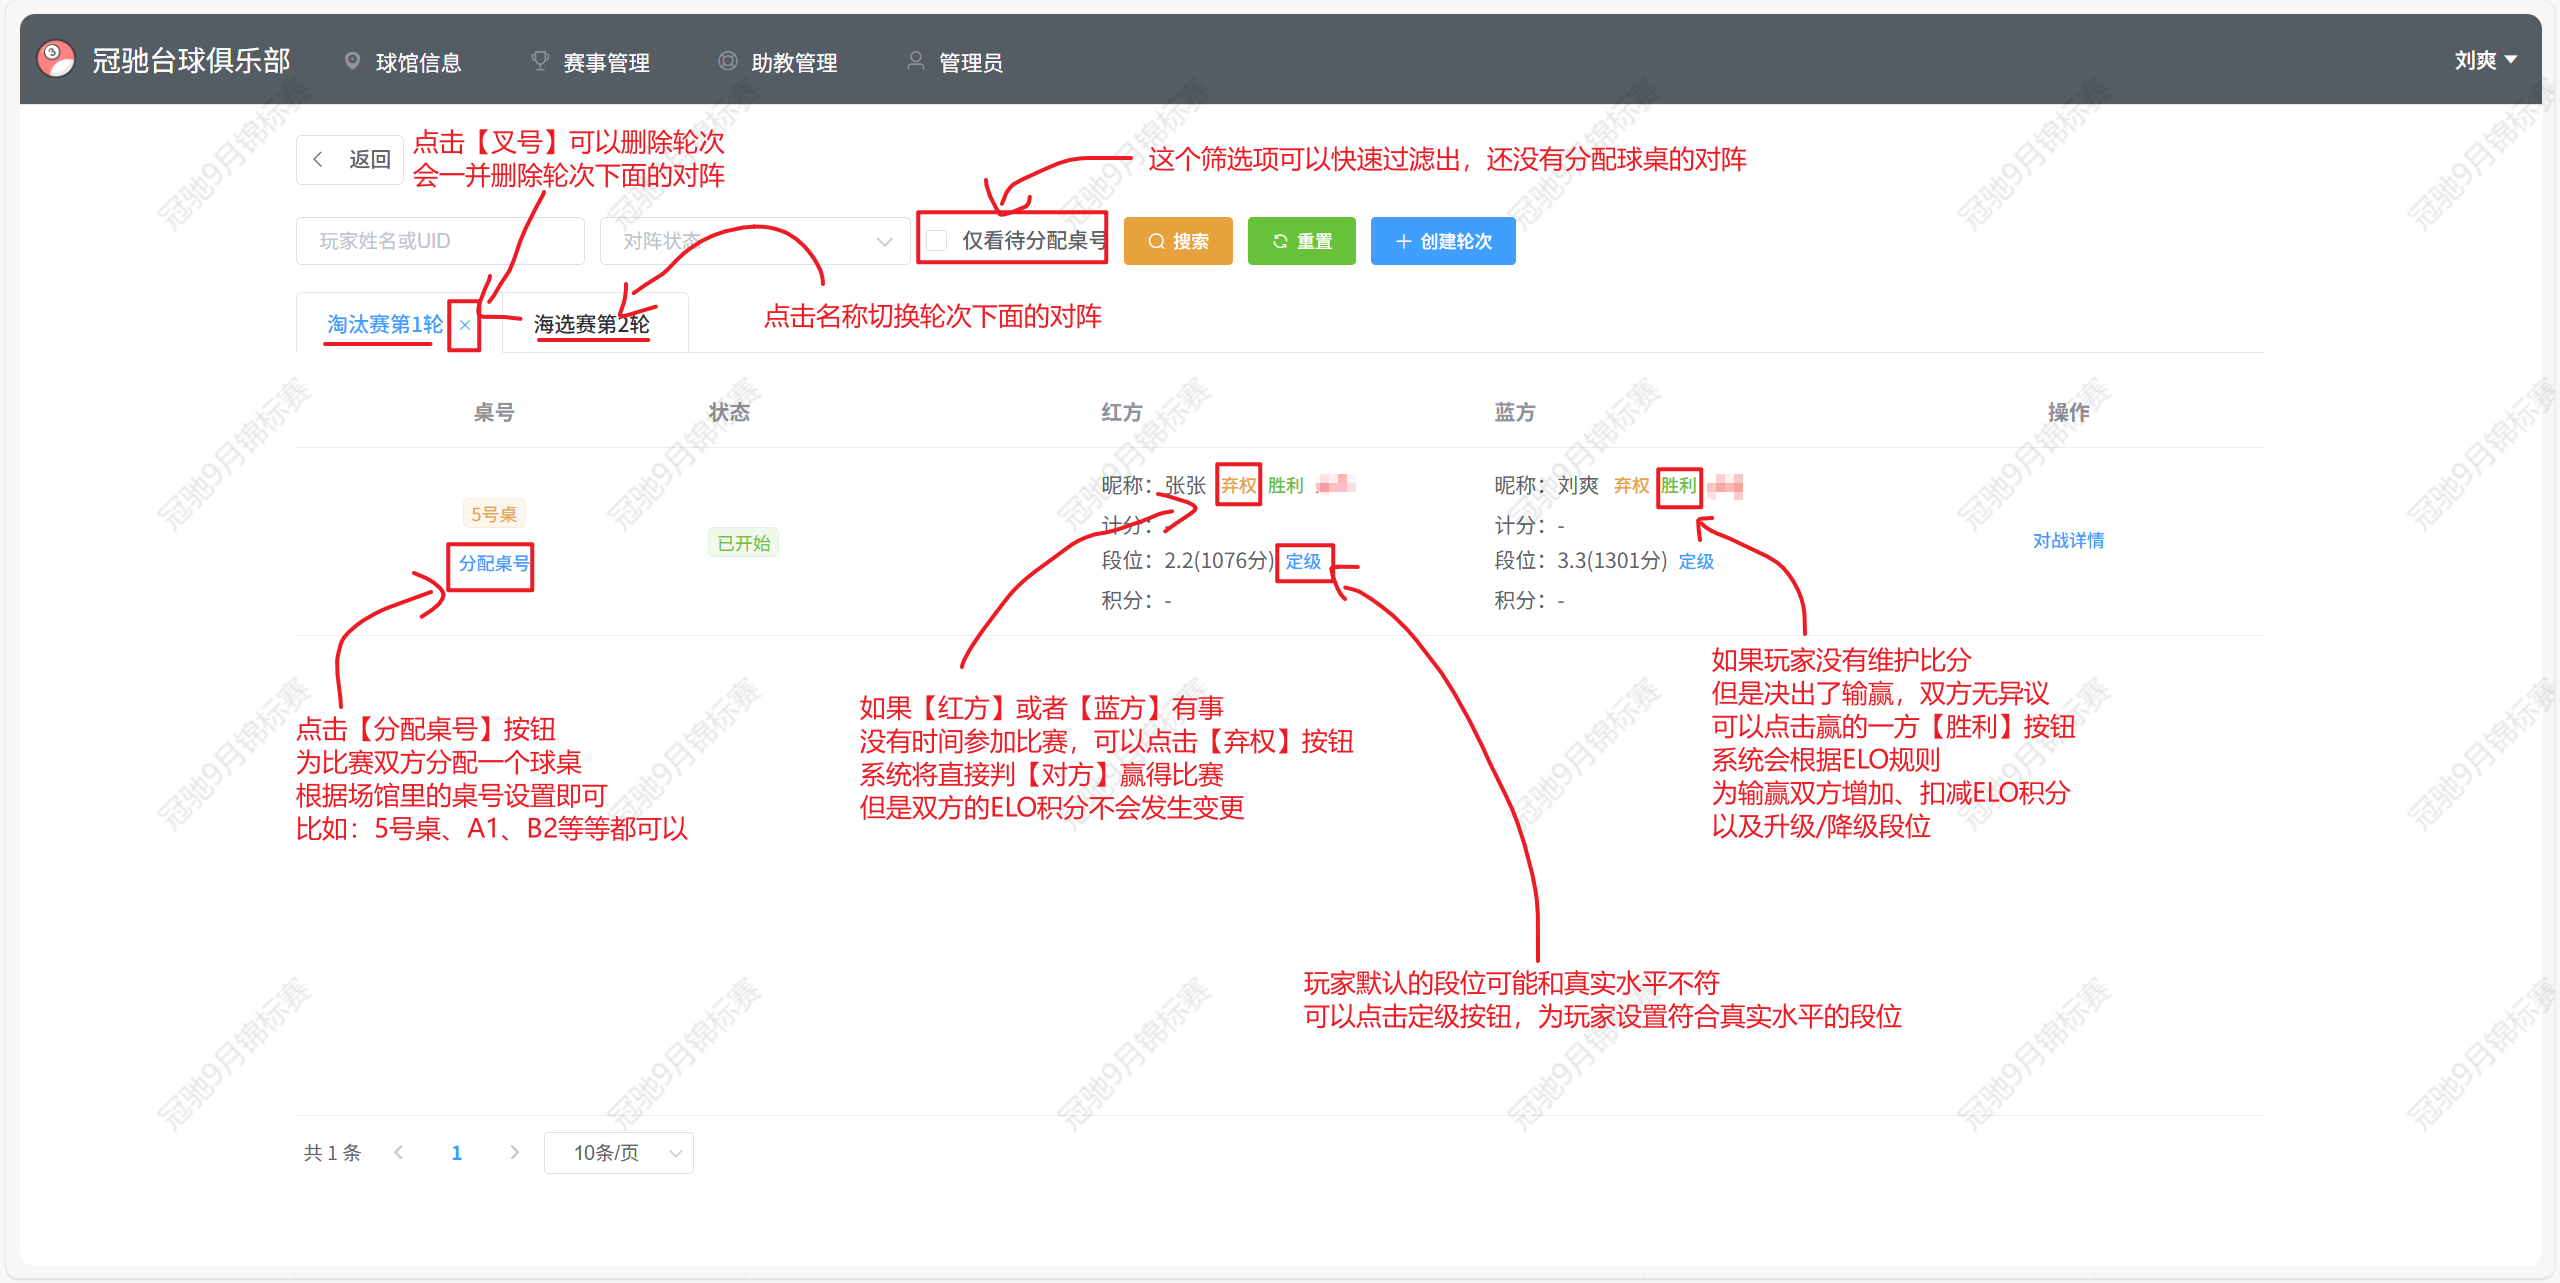Click the next page arrow in pagination
The height and width of the screenshot is (1283, 2560).
(514, 1152)
